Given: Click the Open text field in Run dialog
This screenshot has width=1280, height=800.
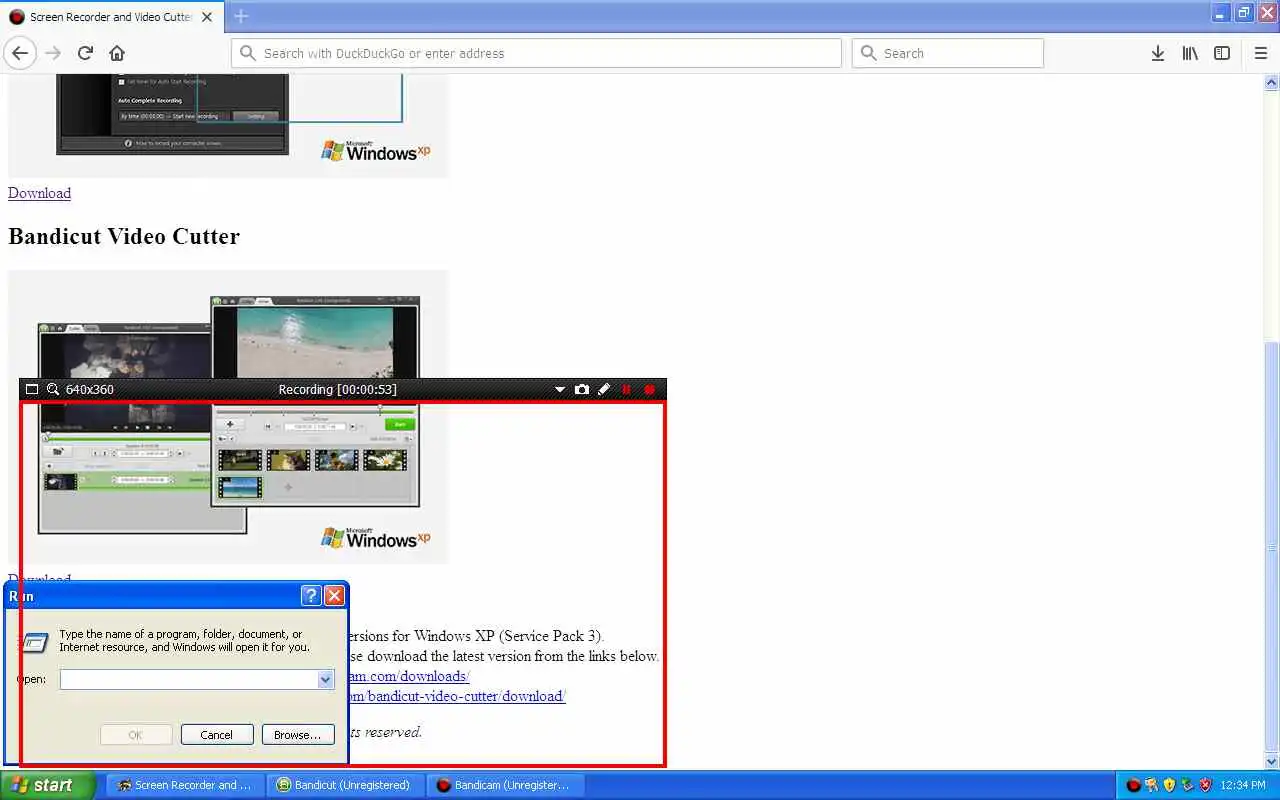Looking at the screenshot, I should pos(189,679).
